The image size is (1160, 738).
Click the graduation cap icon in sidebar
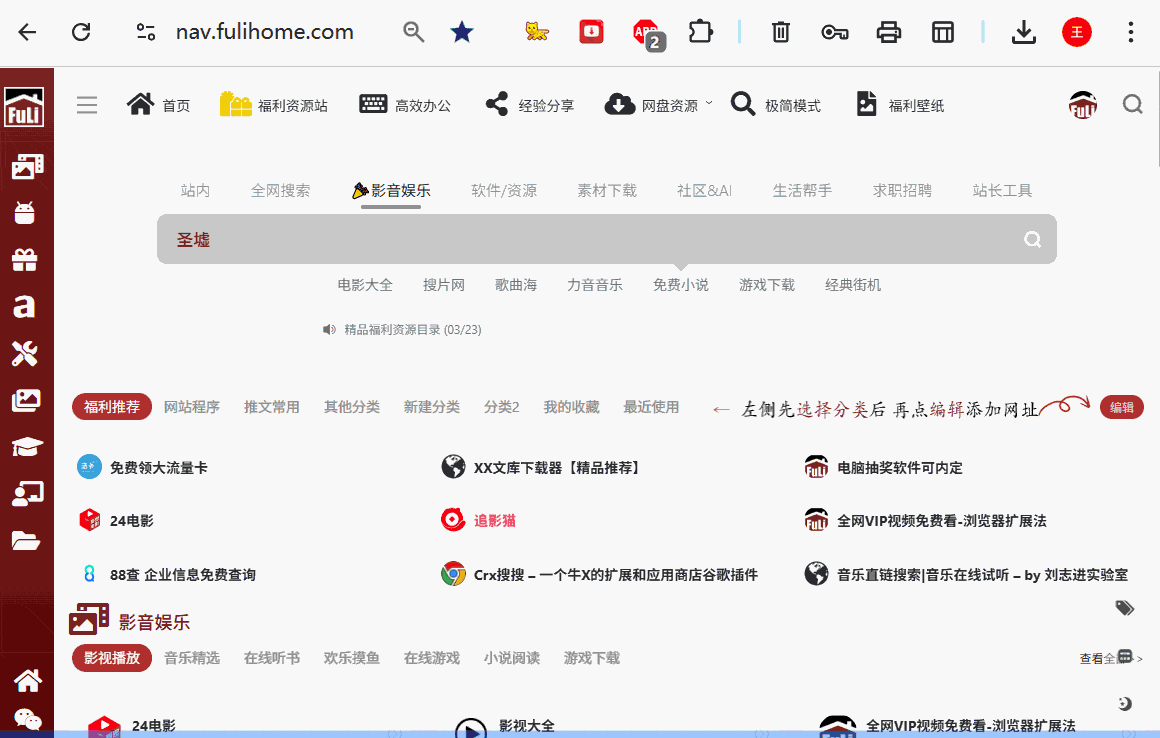tap(27, 446)
